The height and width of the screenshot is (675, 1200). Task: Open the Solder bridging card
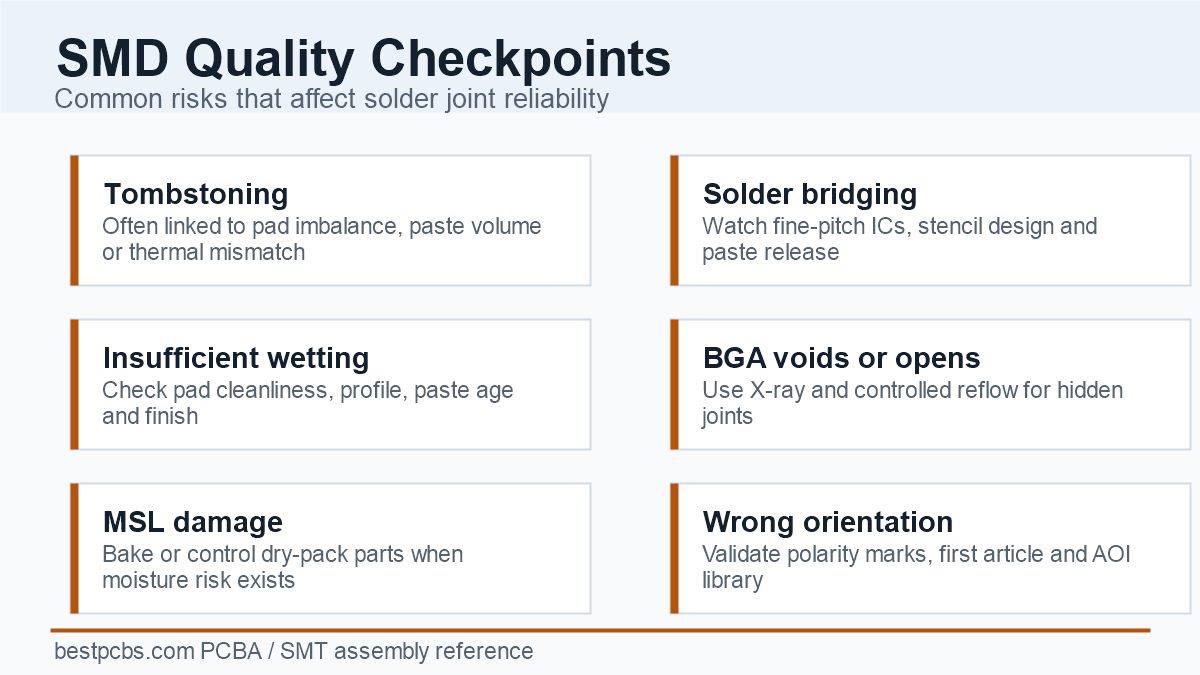pyautogui.click(x=931, y=220)
